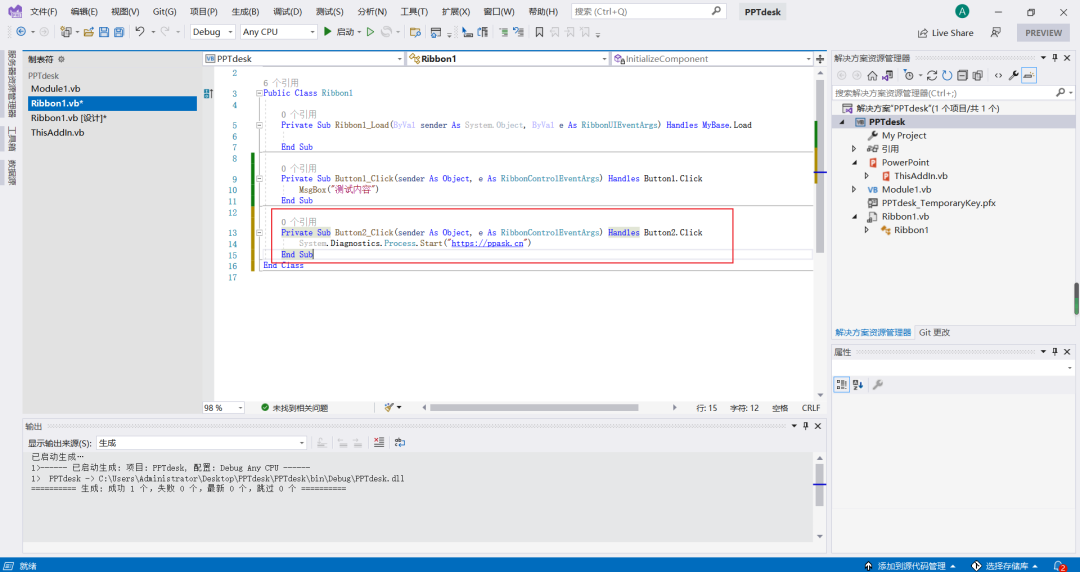Screen dimensions: 1080x572
Task: Click the start-without-debugging outline play icon
Action: (x=370, y=32)
